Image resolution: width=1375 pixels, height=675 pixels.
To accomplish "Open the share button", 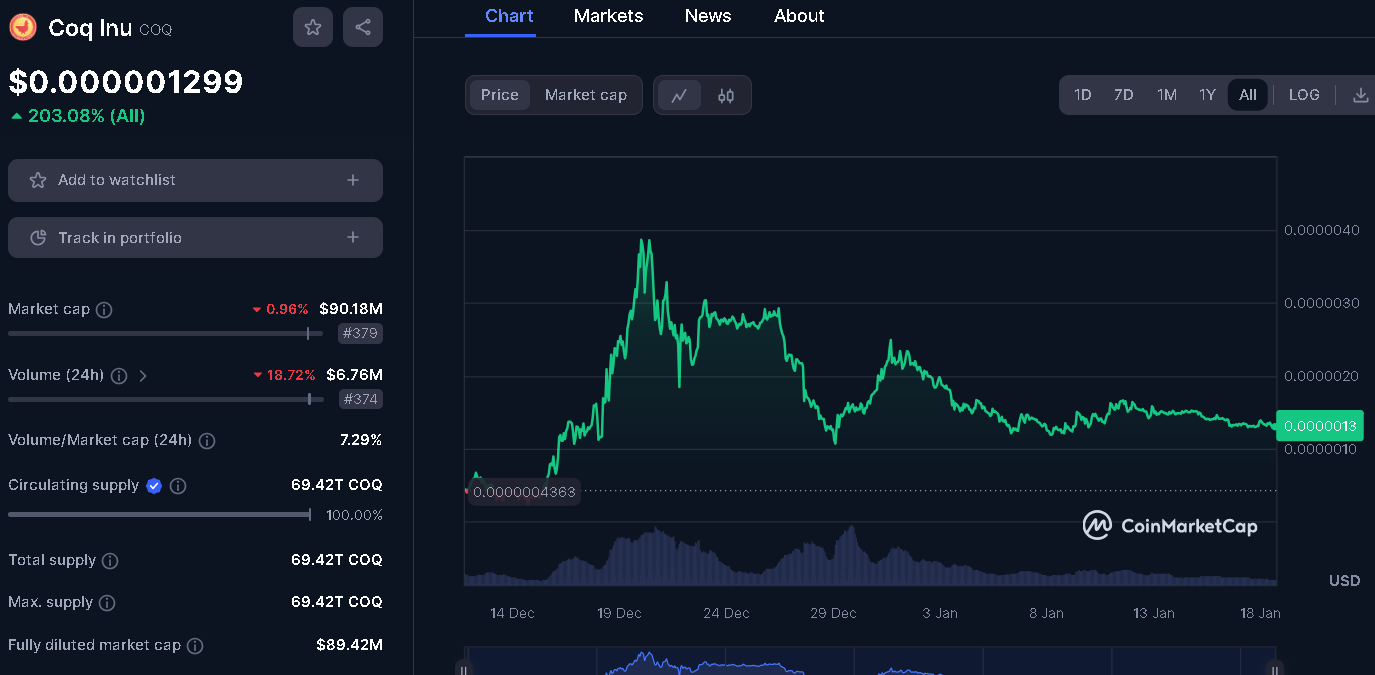I will coord(363,27).
